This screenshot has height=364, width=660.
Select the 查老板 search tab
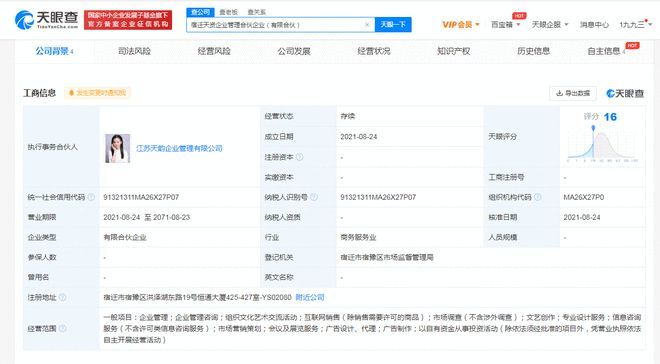(229, 12)
